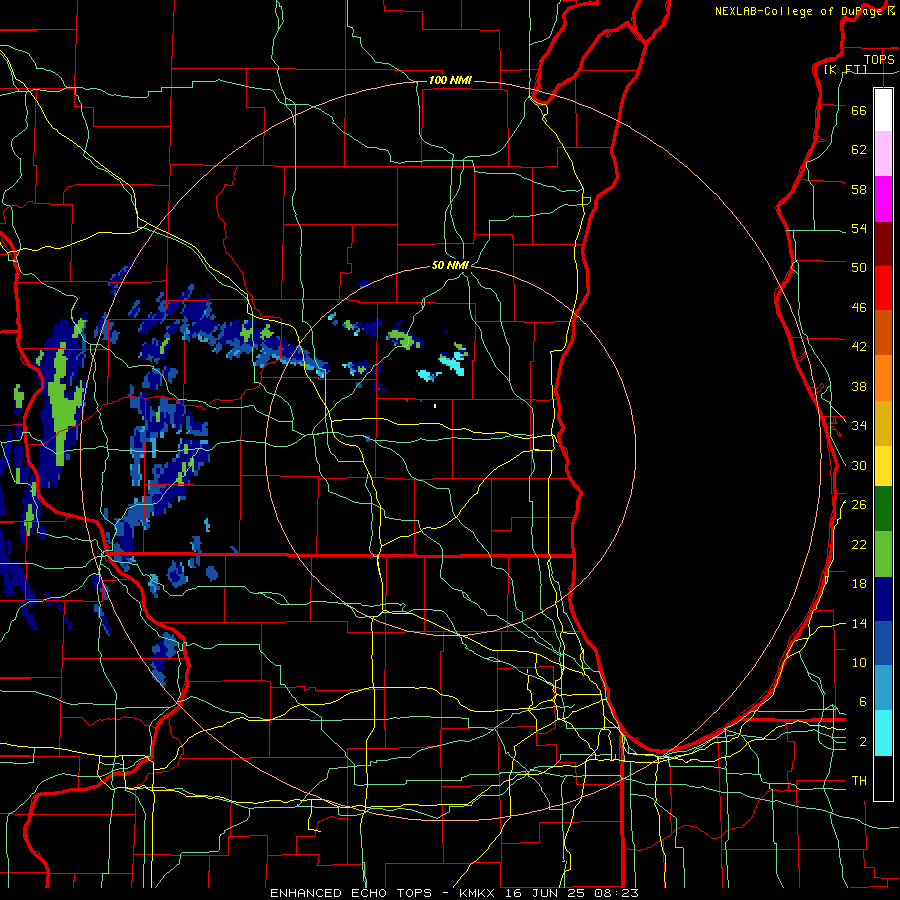This screenshot has height=900, width=900.
Task: Click legend value "42"
Action: [x=859, y=347]
